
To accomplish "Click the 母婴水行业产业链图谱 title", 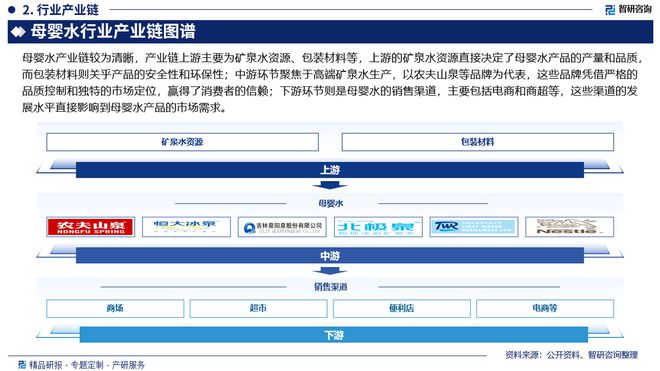I will 113,32.
